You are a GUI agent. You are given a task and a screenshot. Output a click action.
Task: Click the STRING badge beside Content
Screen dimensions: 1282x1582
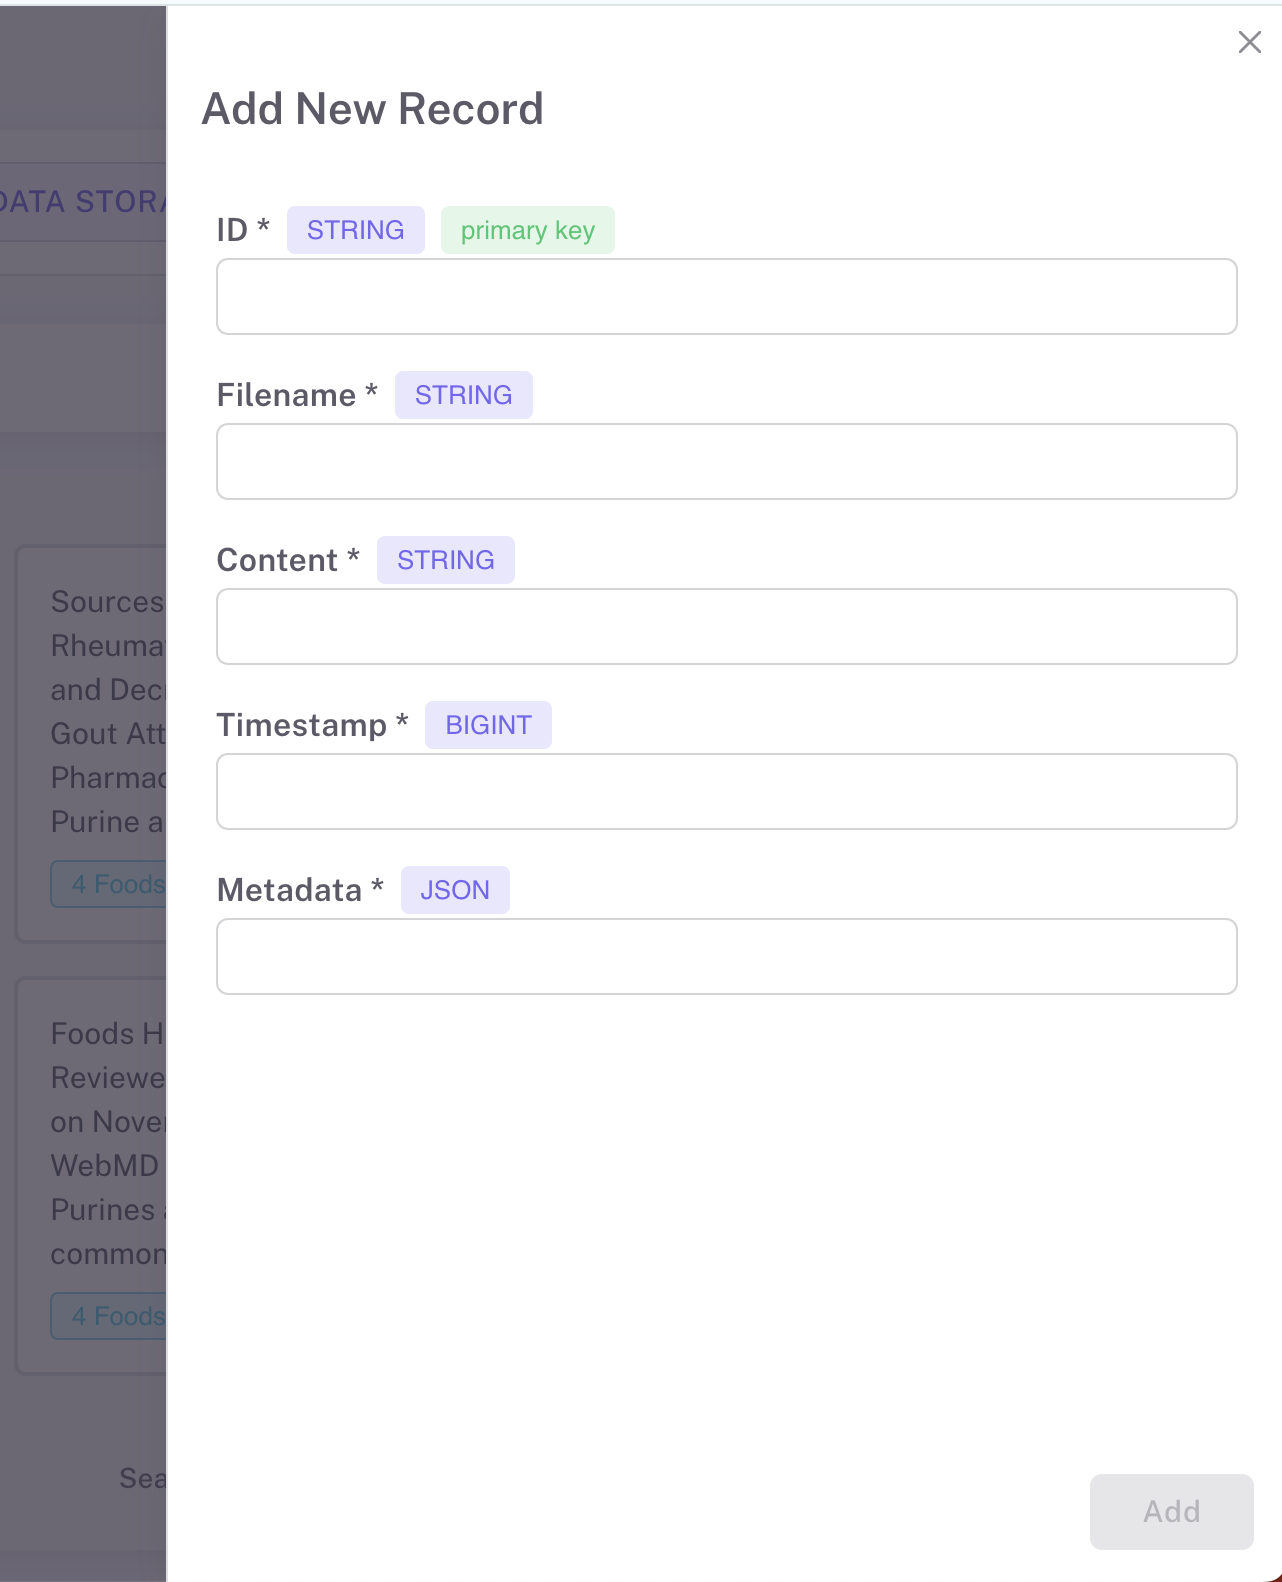click(445, 560)
